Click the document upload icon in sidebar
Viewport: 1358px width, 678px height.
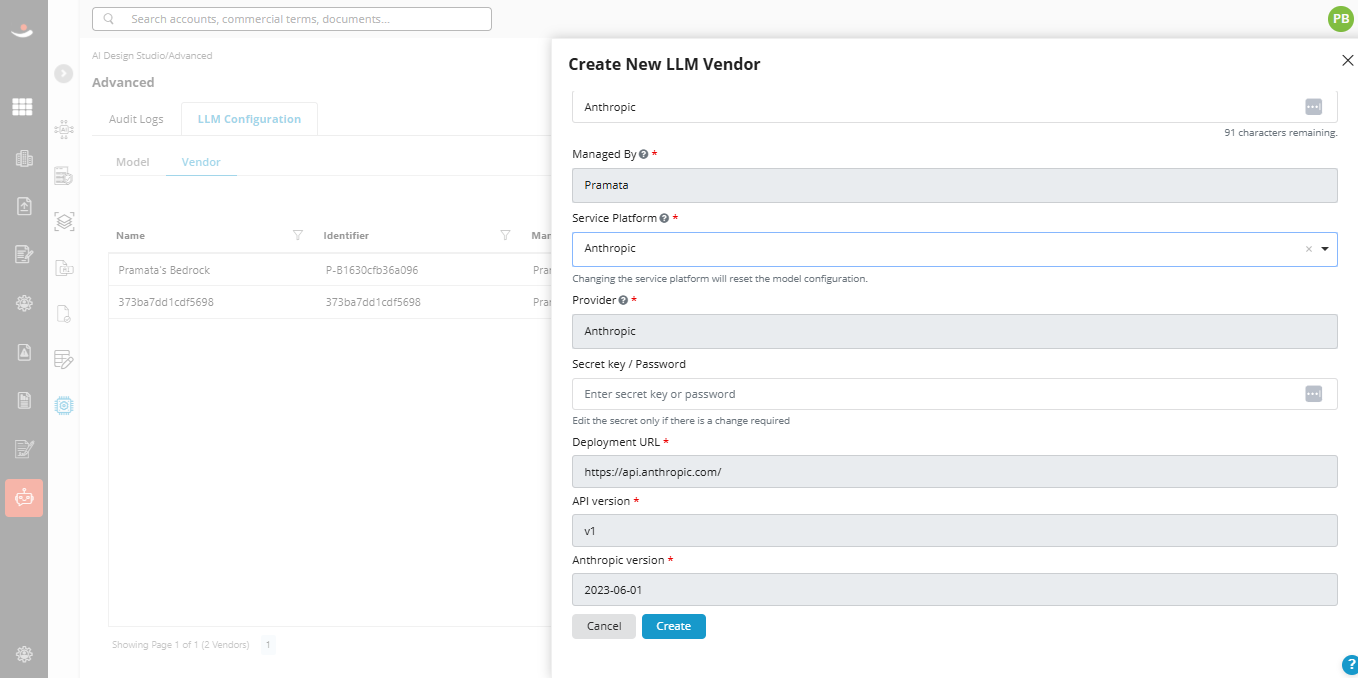tap(24, 206)
